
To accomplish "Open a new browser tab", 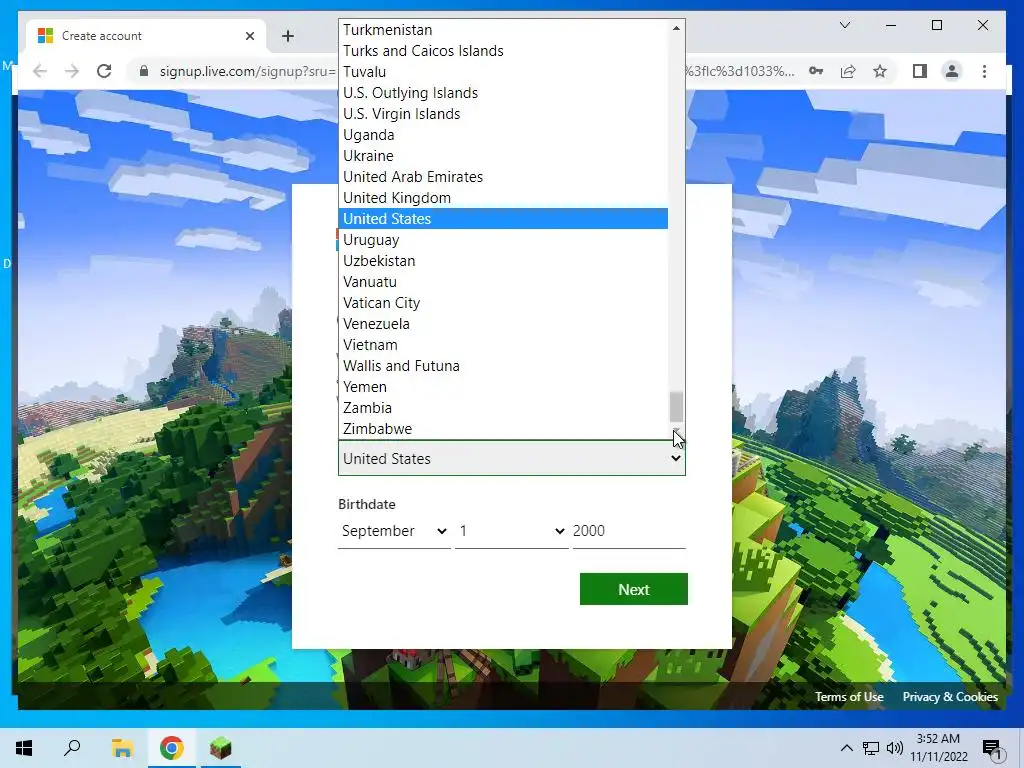I will tap(287, 36).
